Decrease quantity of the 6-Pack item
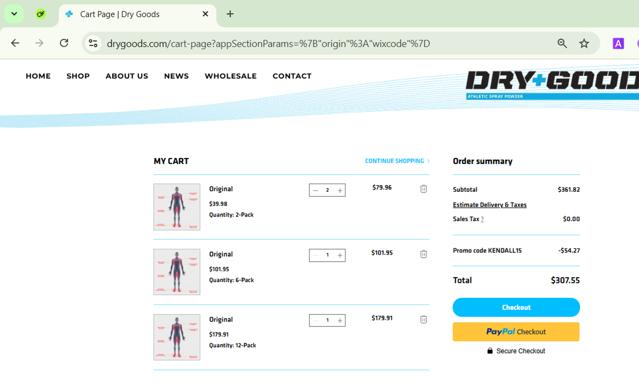The height and width of the screenshot is (384, 639). pos(315,255)
